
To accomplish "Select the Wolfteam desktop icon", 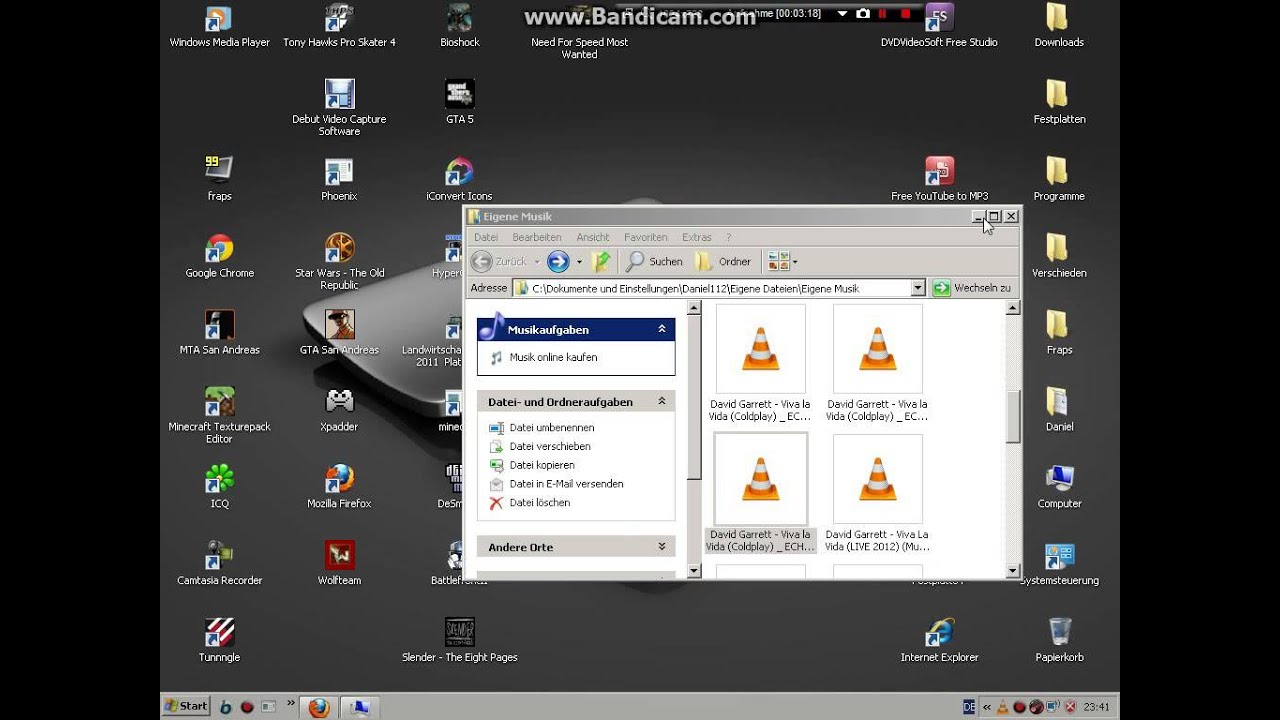I will tap(339, 564).
